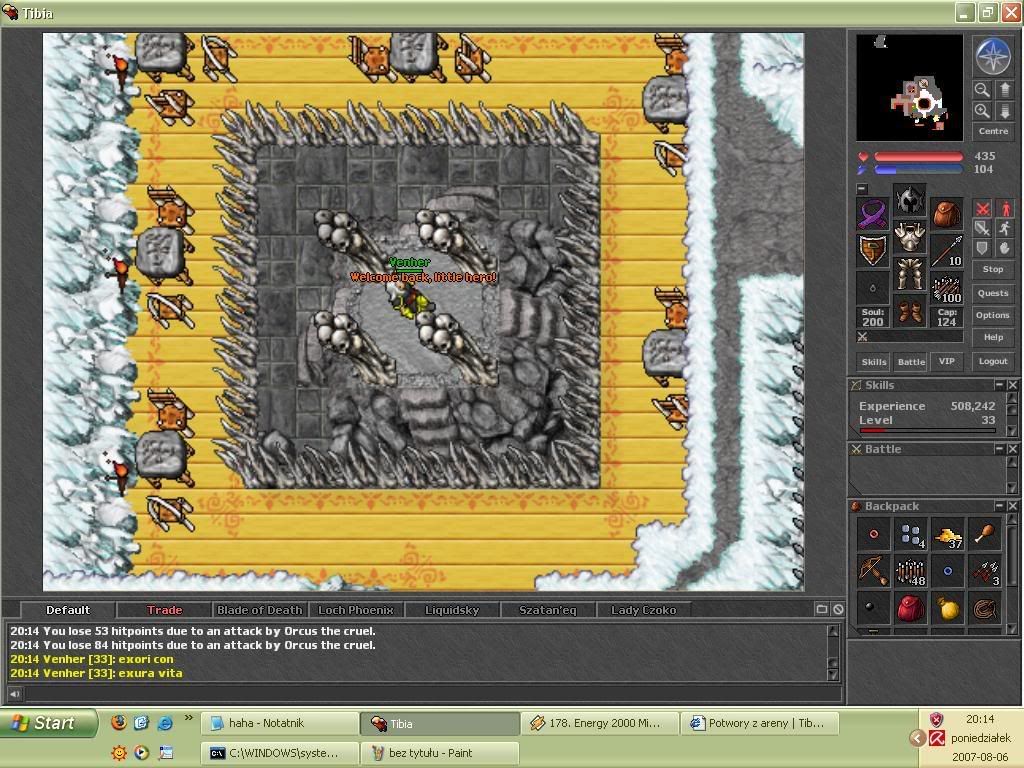
Task: Click the compass rose on the minimap
Action: pos(993,56)
